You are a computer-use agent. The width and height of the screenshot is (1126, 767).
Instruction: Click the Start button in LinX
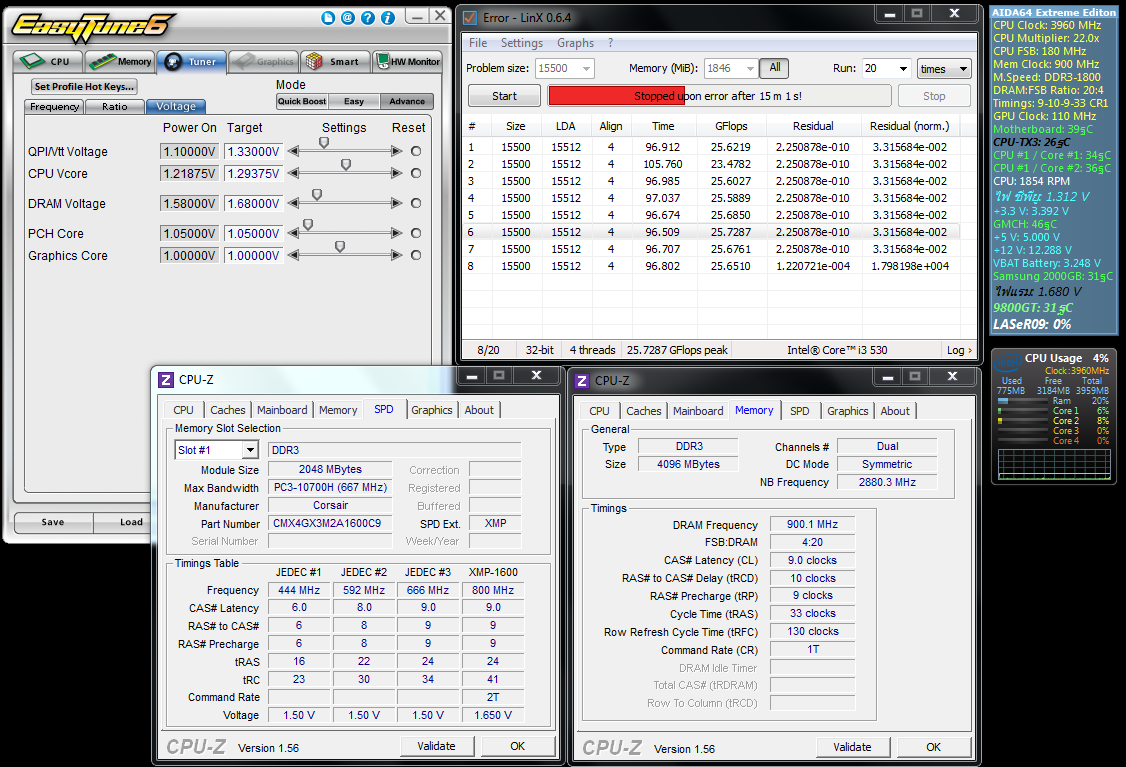click(x=504, y=96)
